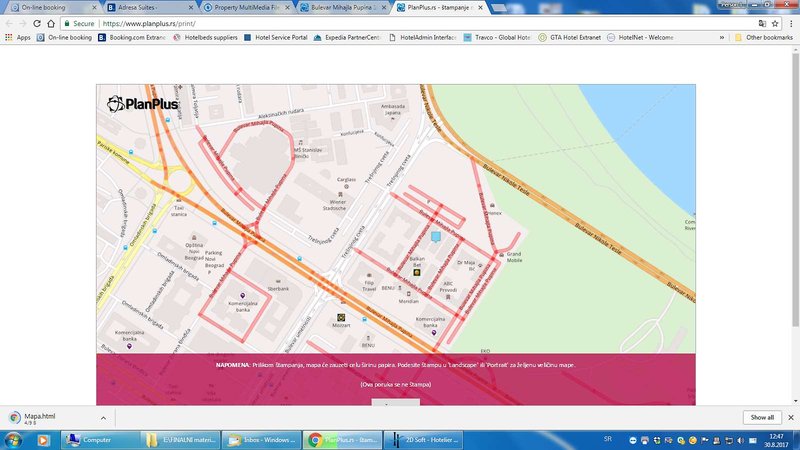Open Hotelbeds suppliers bookmark
Screen dimensions: 800x450
[204, 37]
